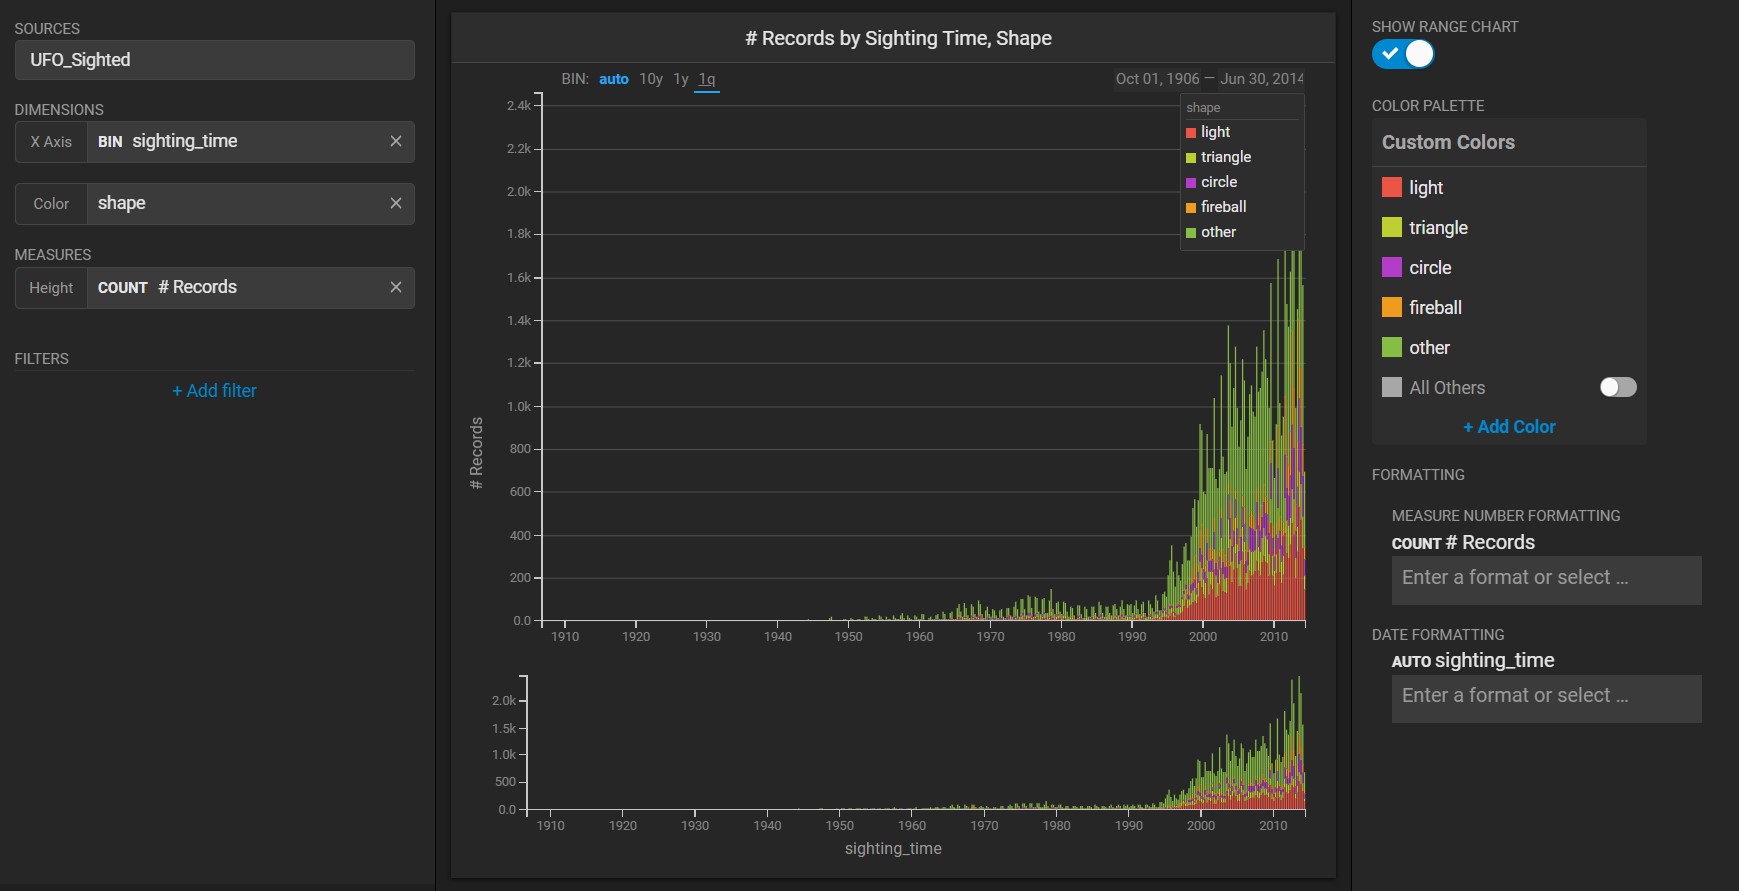Image resolution: width=1739 pixels, height=891 pixels.
Task: Click the red light color swatch
Action: (1391, 187)
